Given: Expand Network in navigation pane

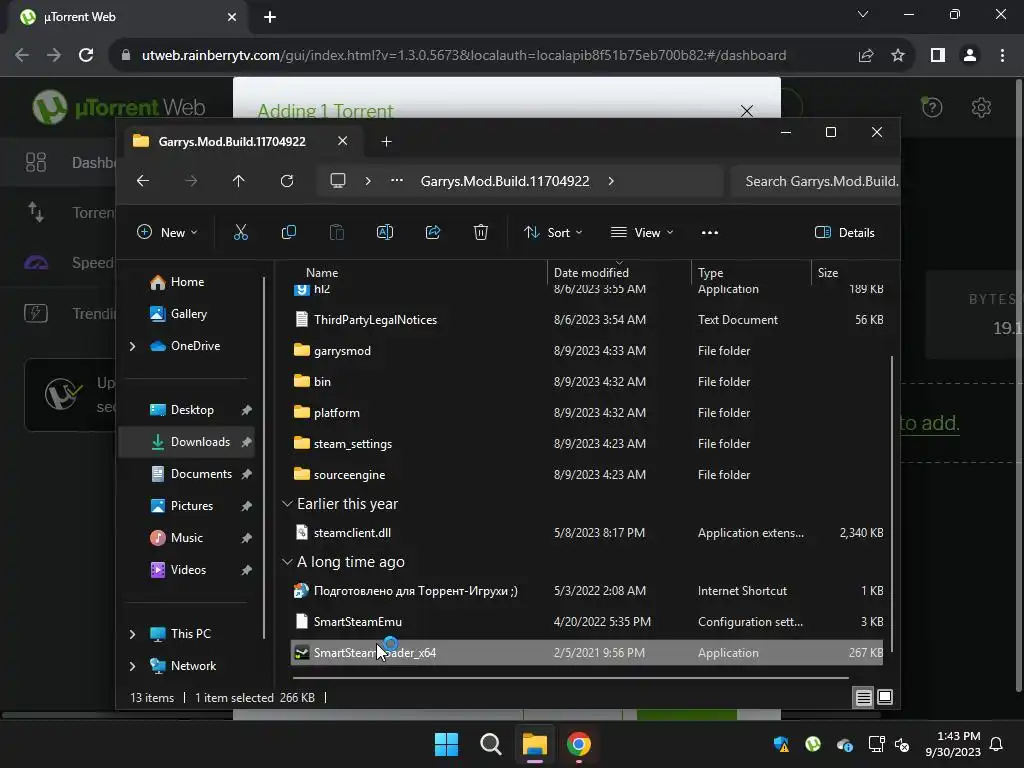Looking at the screenshot, I should point(133,666).
